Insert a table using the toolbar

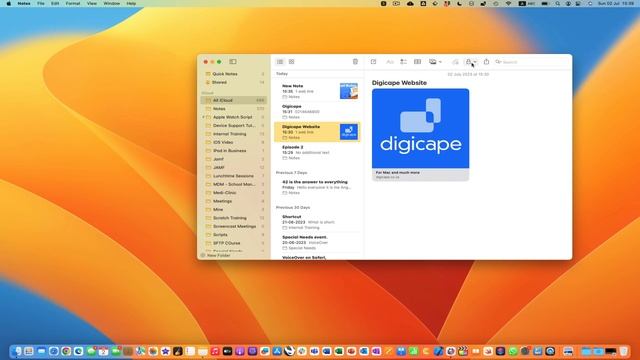click(417, 62)
